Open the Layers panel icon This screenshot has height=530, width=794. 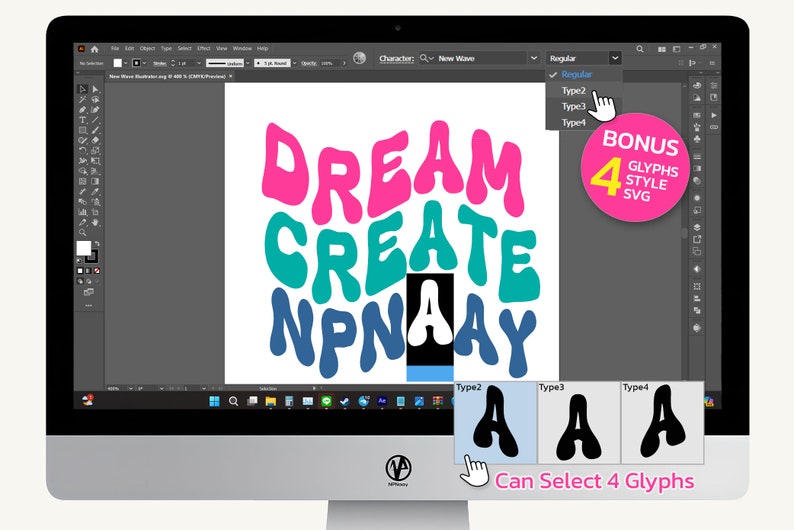697,227
